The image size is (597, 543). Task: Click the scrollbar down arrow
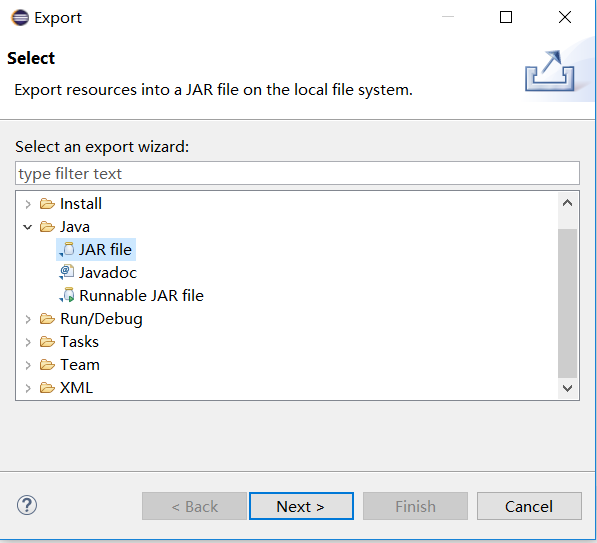point(567,388)
